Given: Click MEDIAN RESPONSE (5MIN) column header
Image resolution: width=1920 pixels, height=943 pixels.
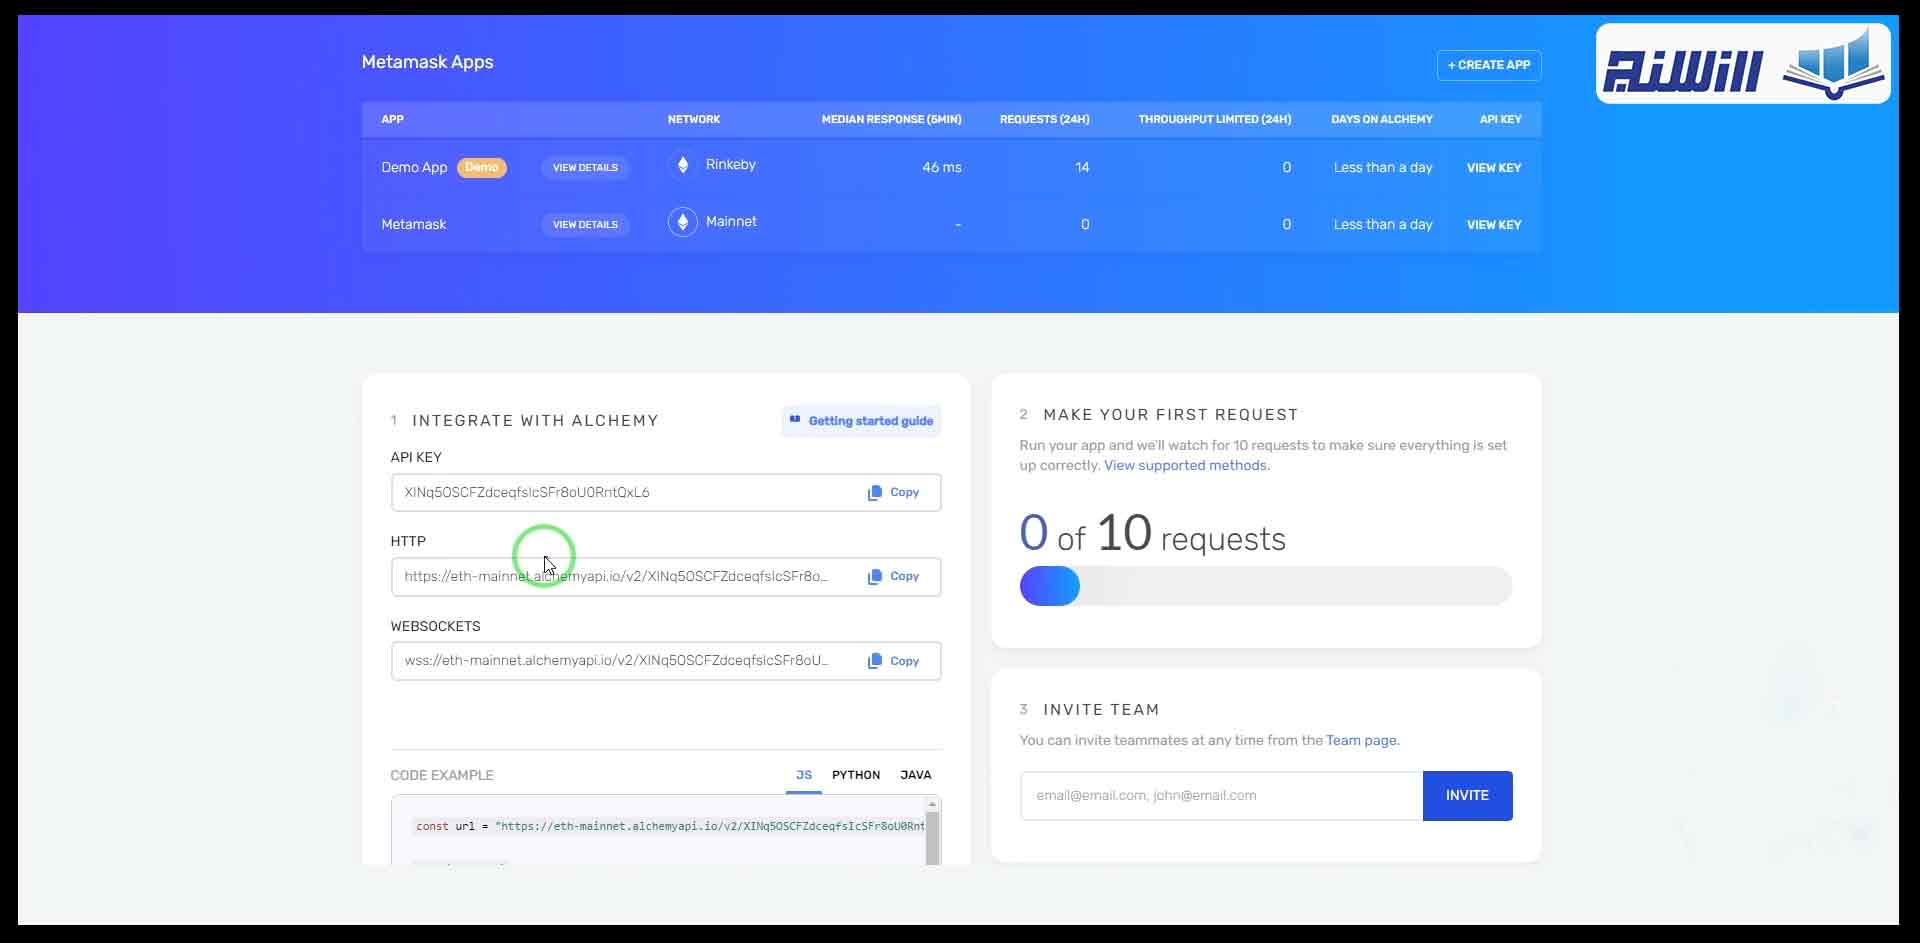Looking at the screenshot, I should 891,119.
